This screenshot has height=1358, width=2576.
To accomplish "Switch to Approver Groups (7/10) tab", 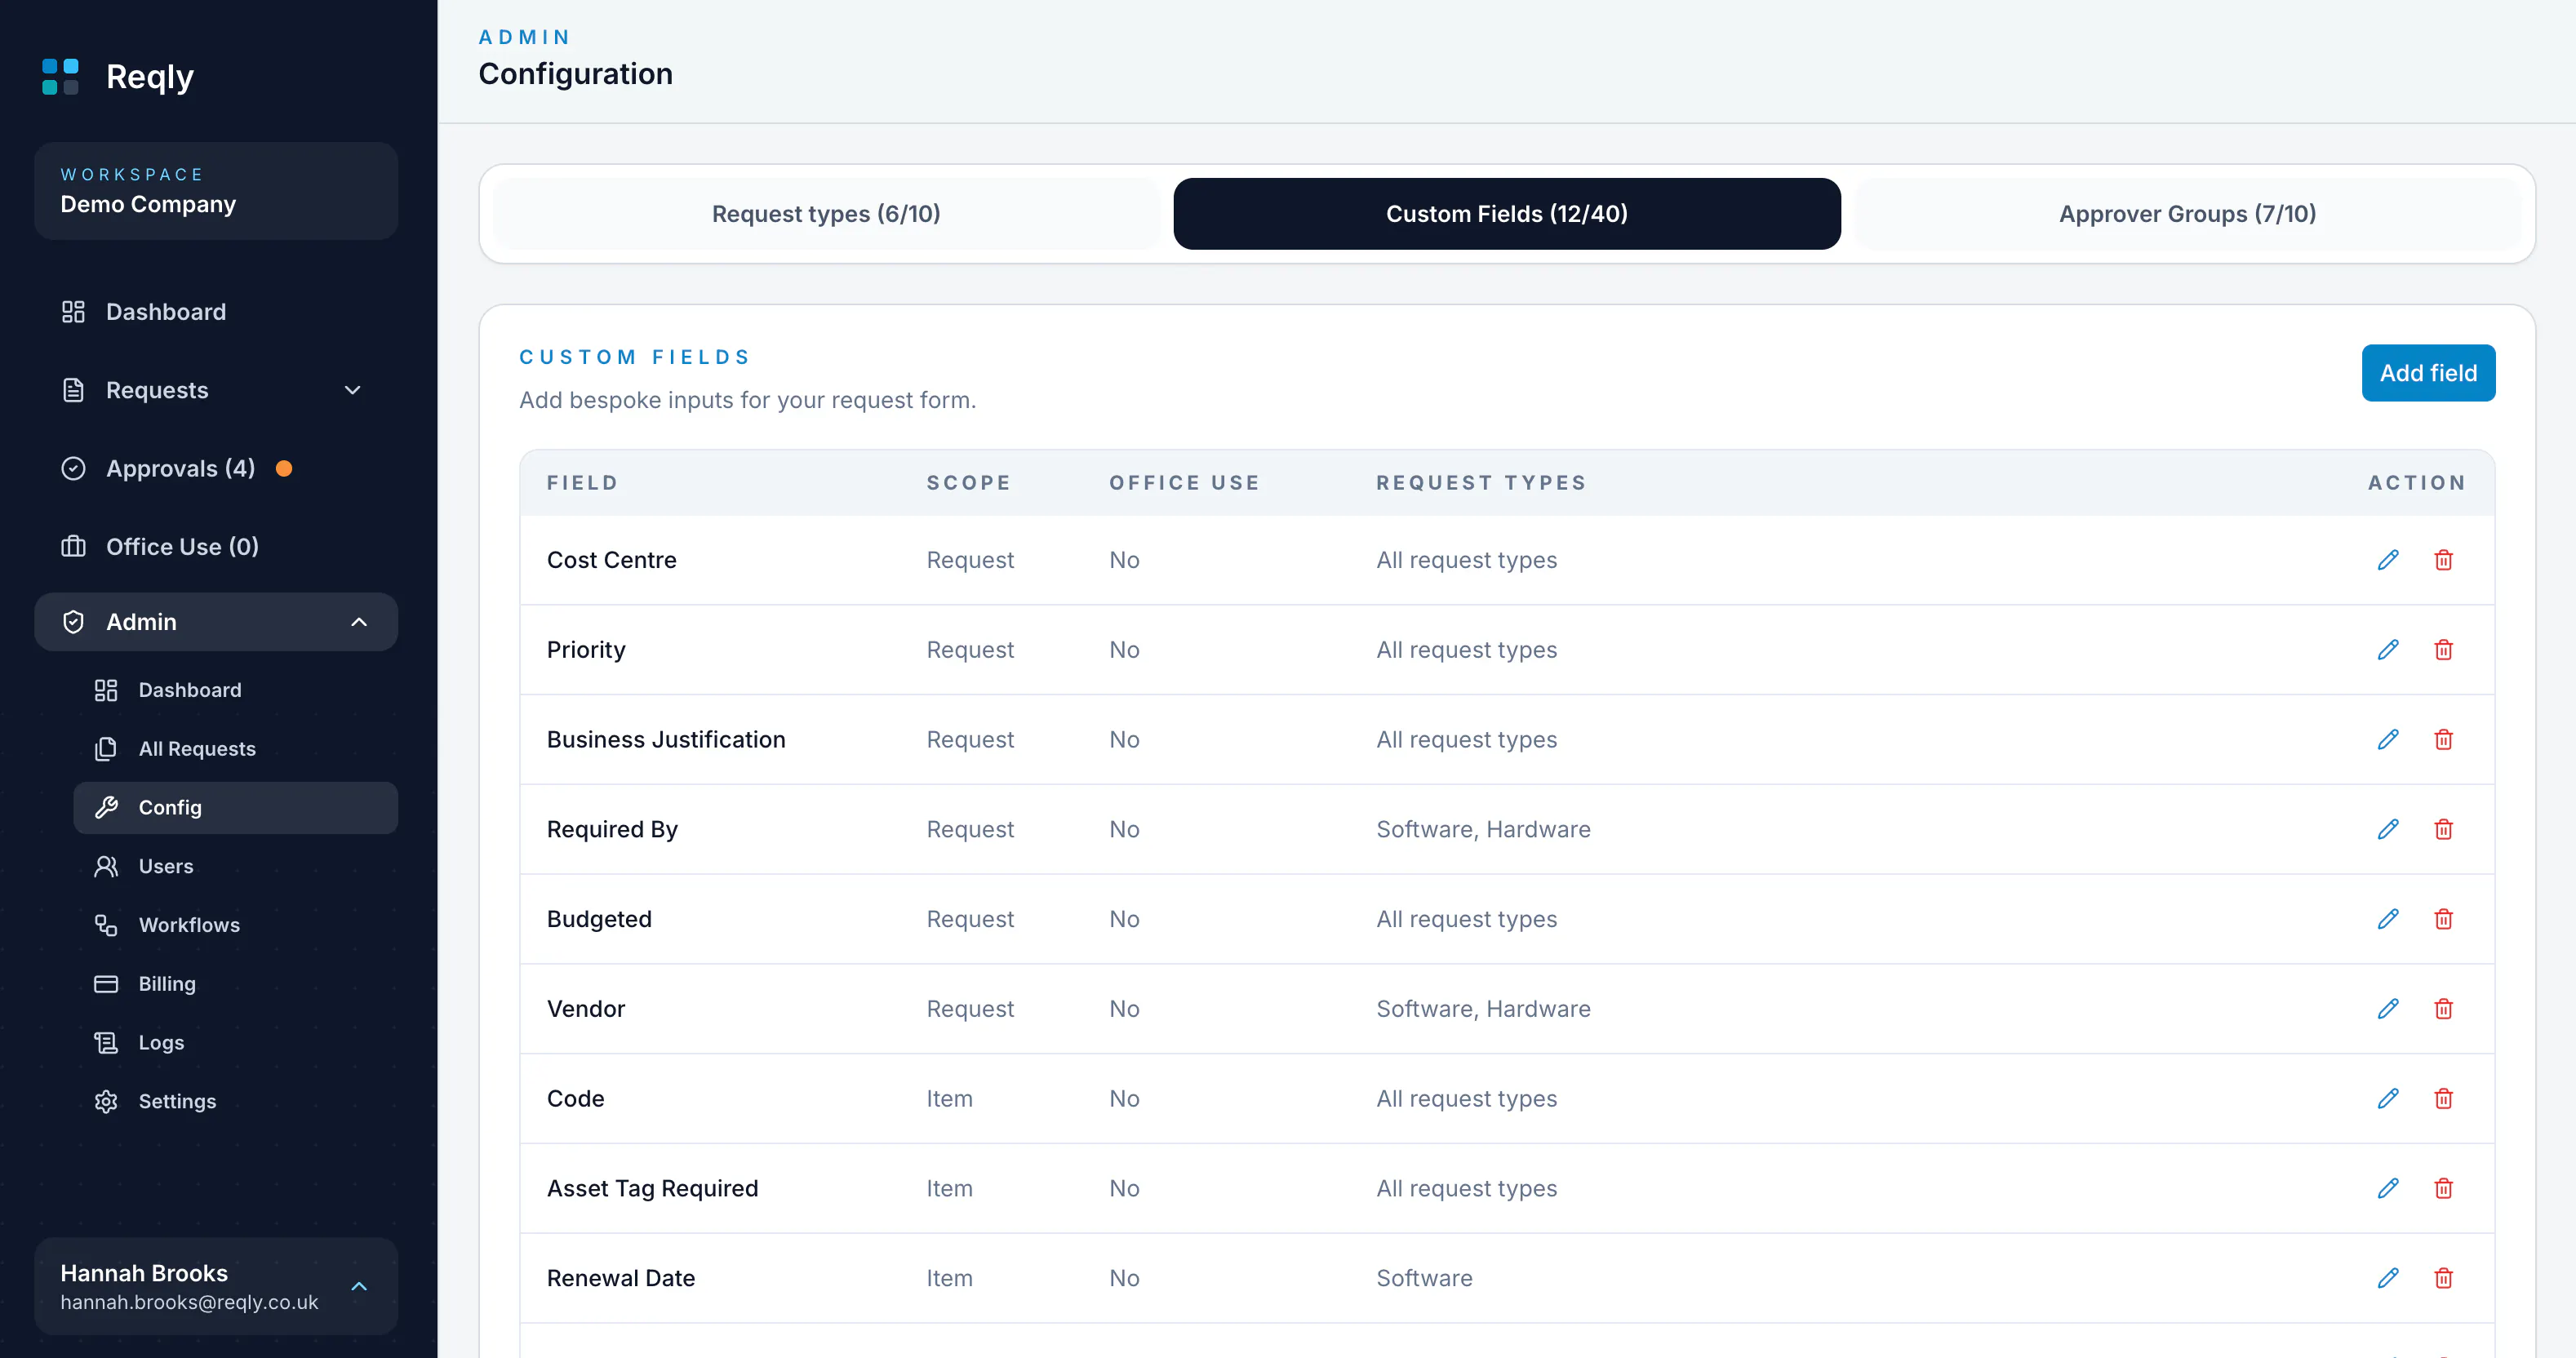I will (2188, 214).
